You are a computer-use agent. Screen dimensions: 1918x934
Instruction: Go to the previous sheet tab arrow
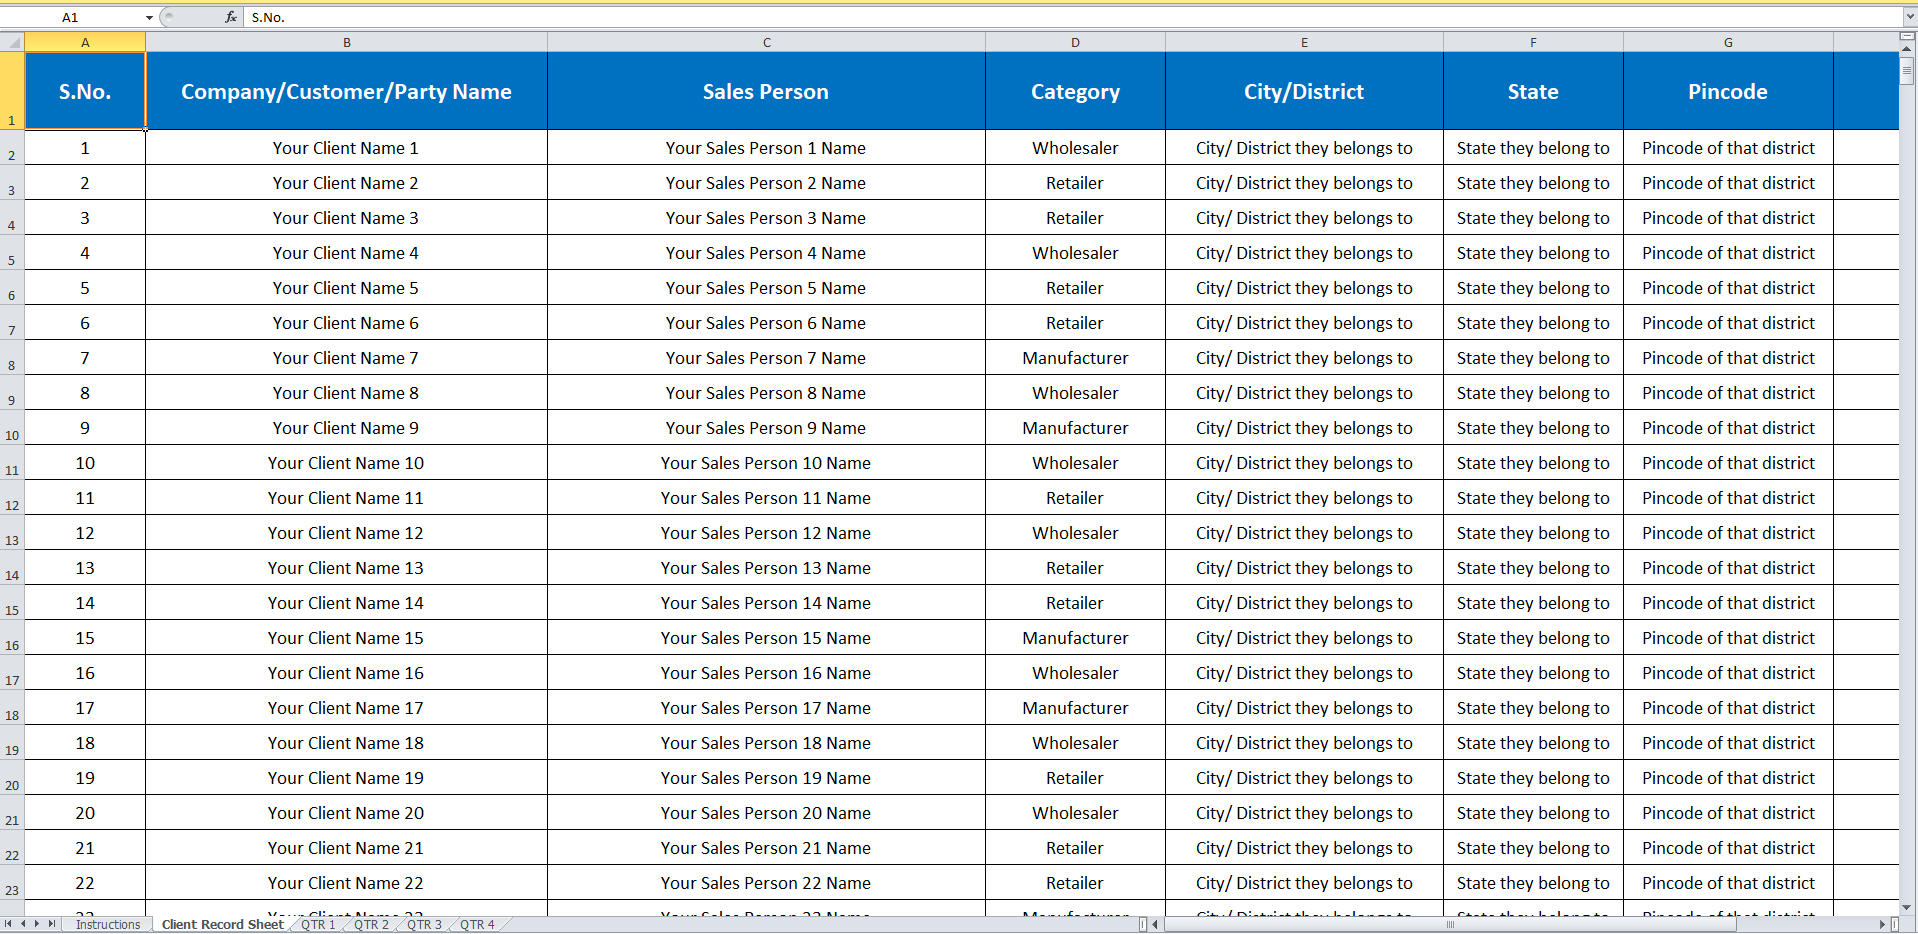coord(23,924)
